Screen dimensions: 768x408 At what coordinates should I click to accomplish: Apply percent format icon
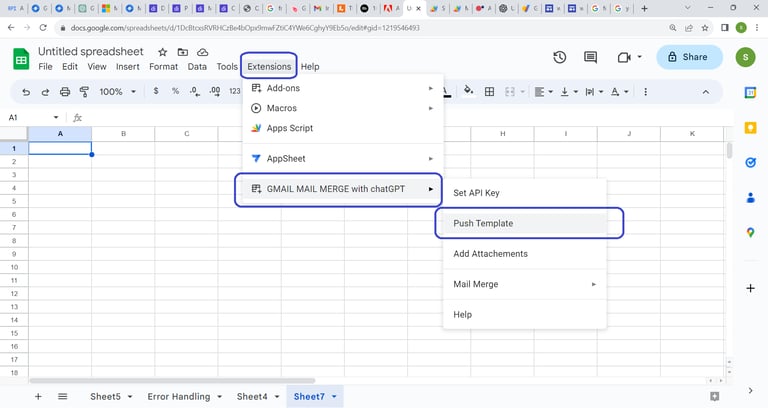(x=175, y=91)
